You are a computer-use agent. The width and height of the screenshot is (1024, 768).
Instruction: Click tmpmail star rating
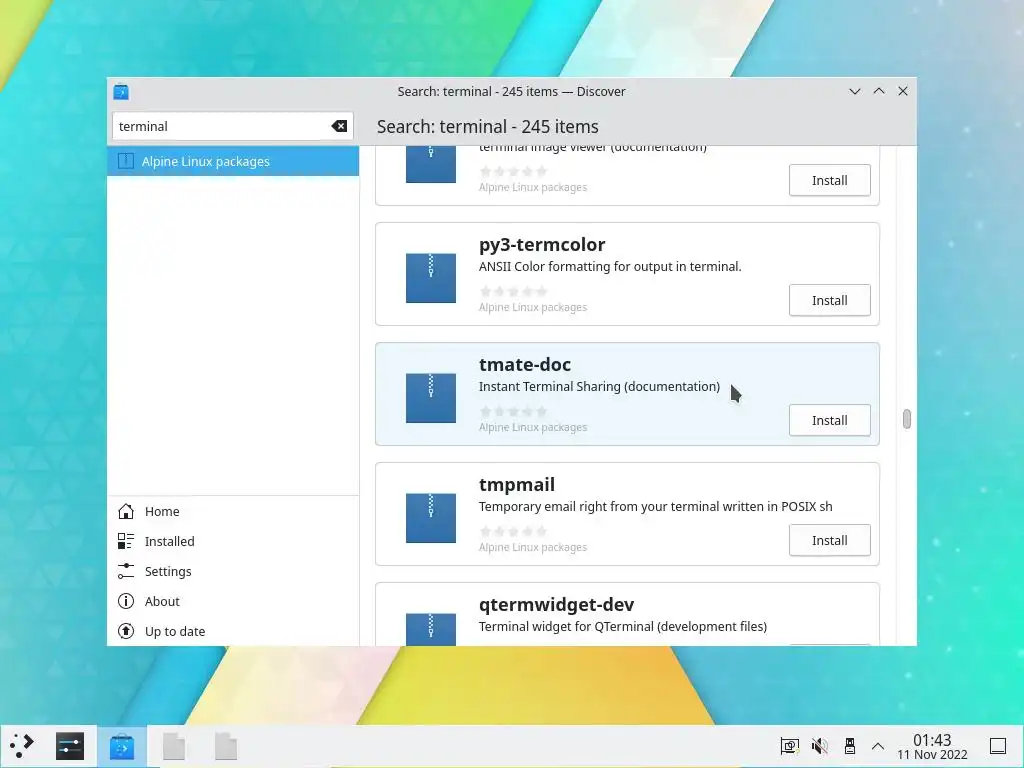pyautogui.click(x=513, y=532)
